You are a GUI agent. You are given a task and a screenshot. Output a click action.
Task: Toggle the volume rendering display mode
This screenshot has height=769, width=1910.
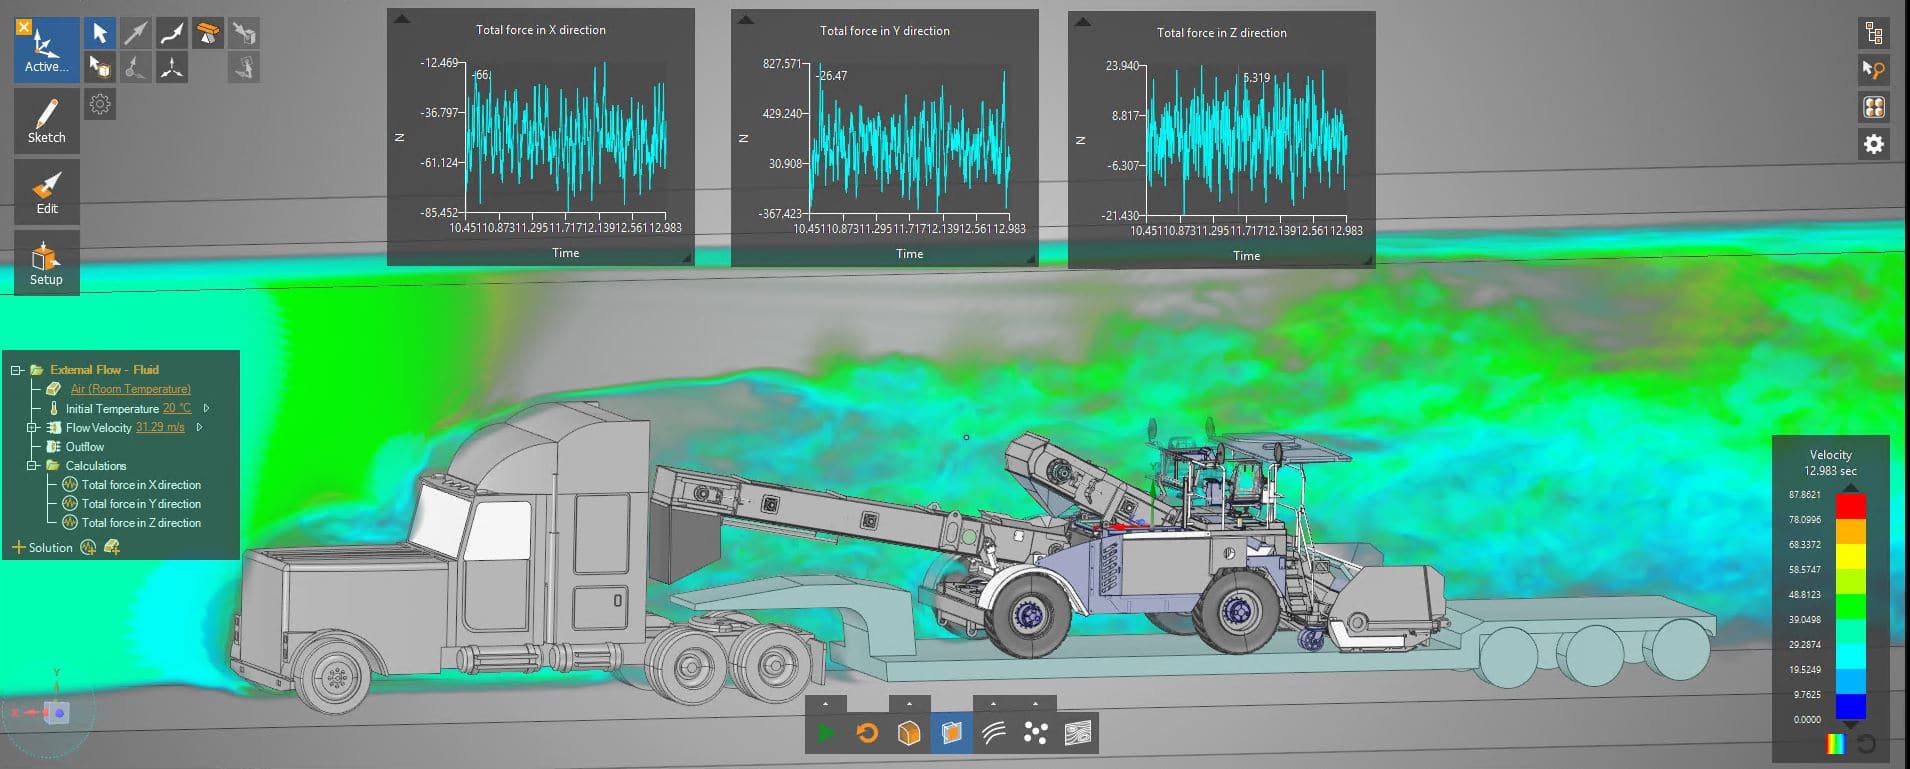click(951, 734)
